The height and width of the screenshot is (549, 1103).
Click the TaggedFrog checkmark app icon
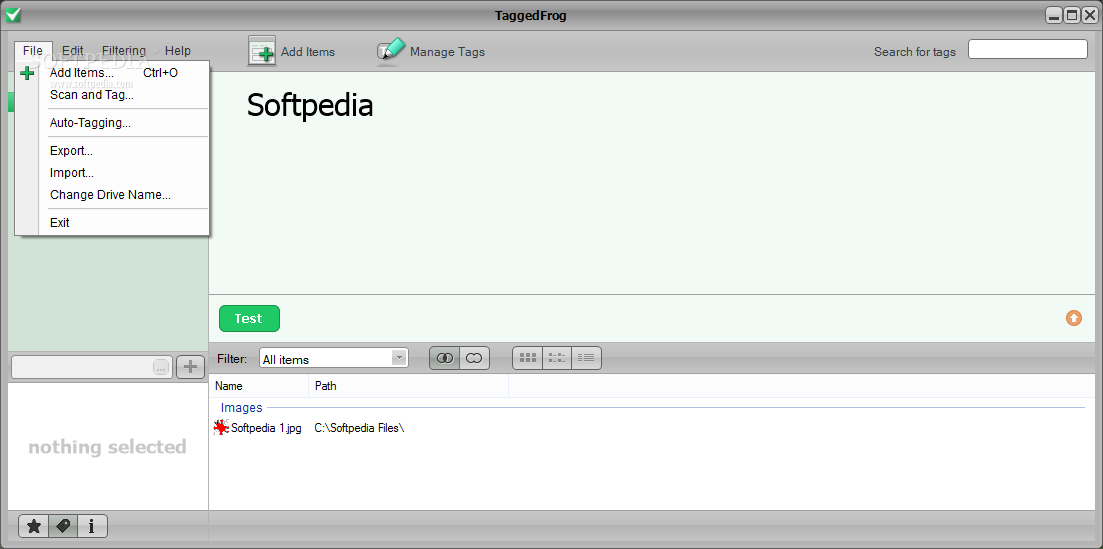click(x=13, y=15)
